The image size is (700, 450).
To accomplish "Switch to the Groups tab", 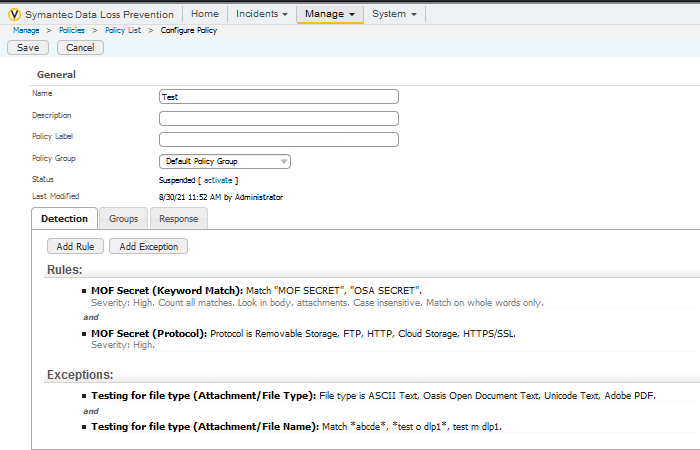I will (x=124, y=218).
